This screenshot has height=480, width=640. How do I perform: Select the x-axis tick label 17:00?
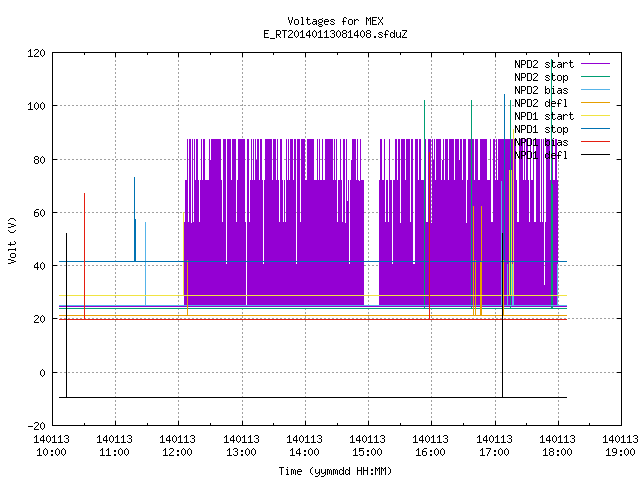tap(495, 453)
